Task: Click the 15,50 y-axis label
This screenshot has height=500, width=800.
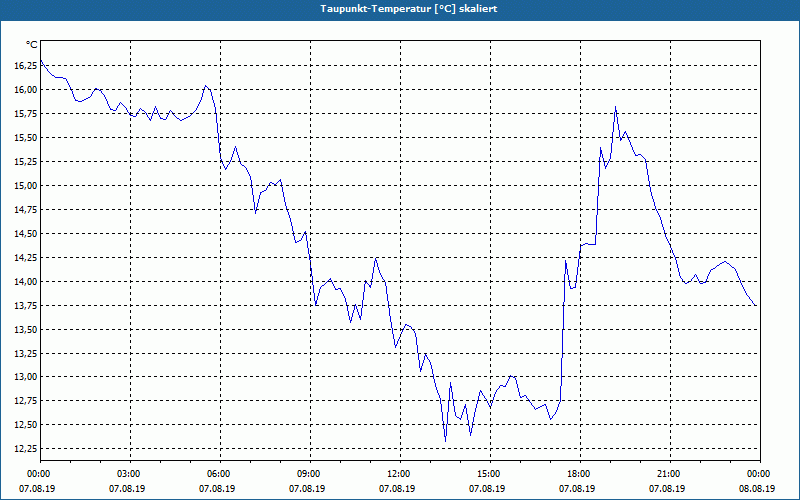Action: pyautogui.click(x=26, y=138)
